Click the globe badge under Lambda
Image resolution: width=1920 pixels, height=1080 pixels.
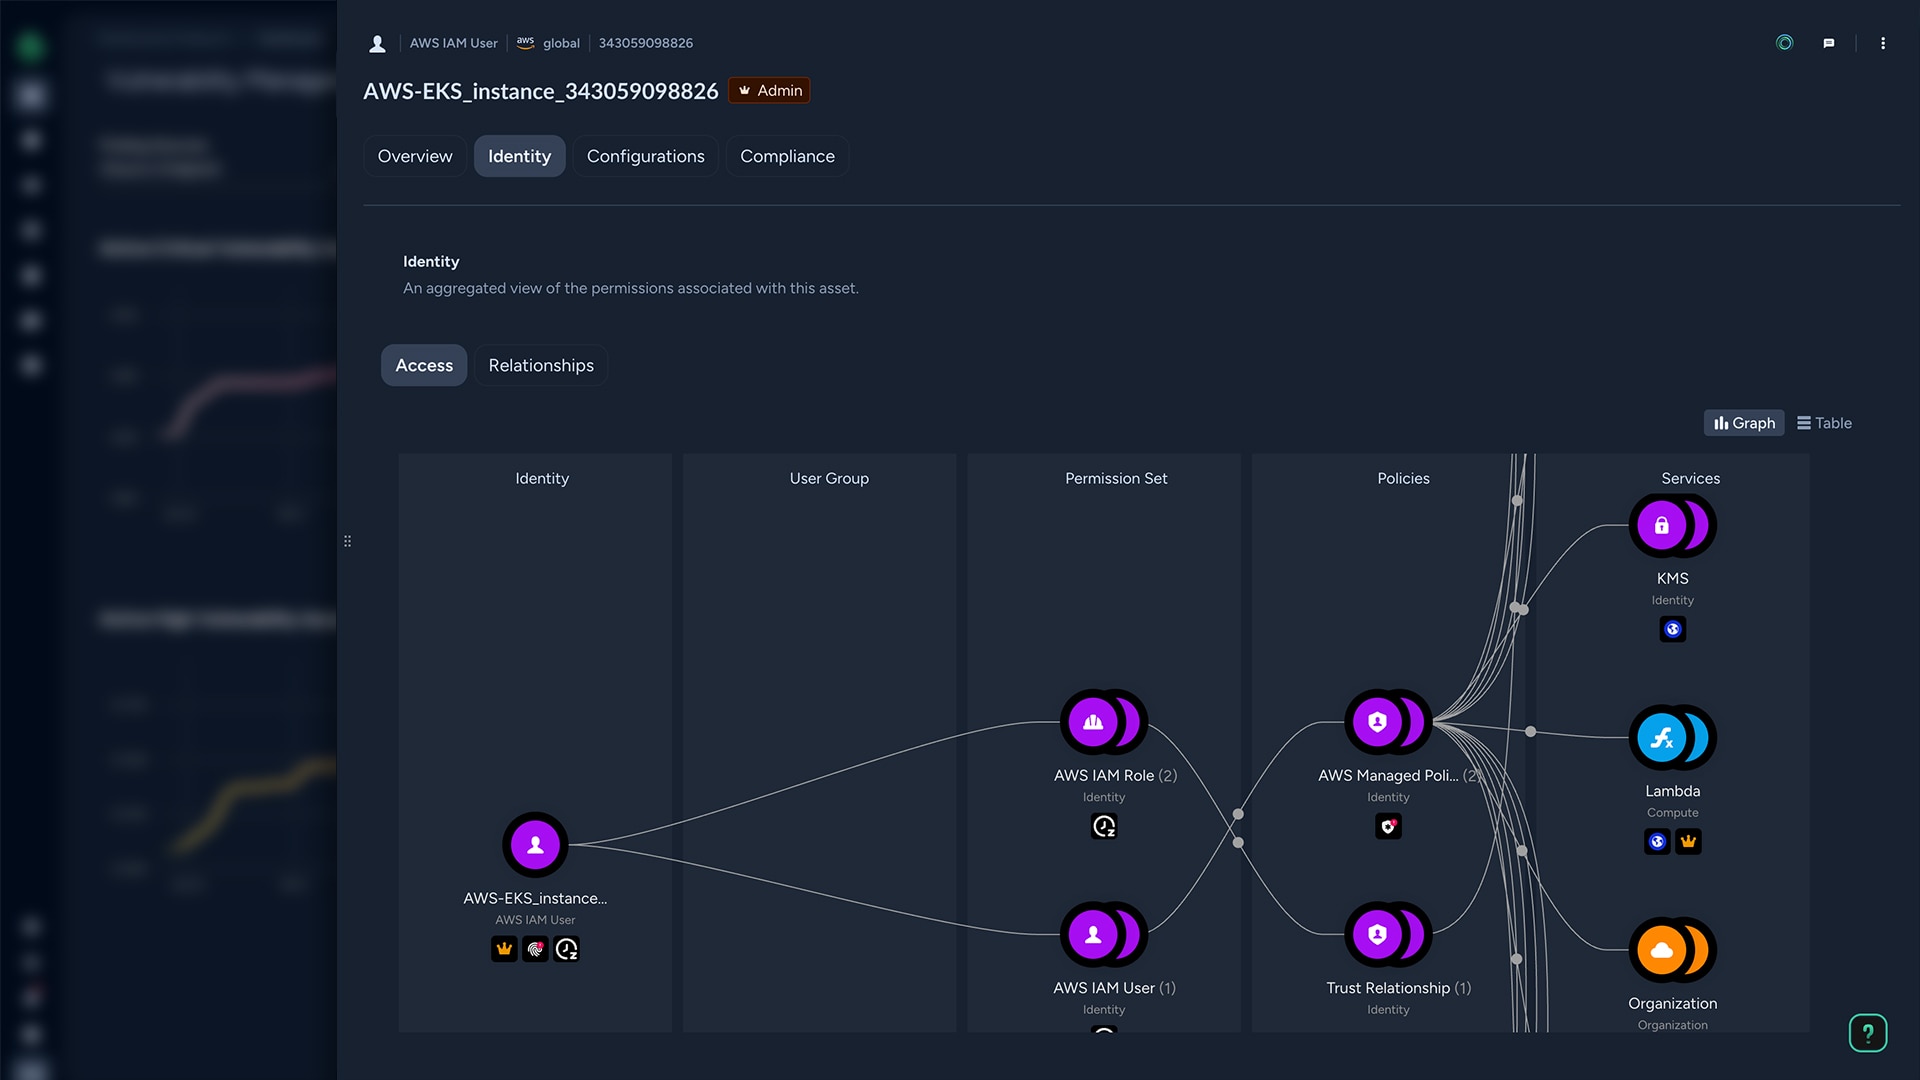[1657, 842]
